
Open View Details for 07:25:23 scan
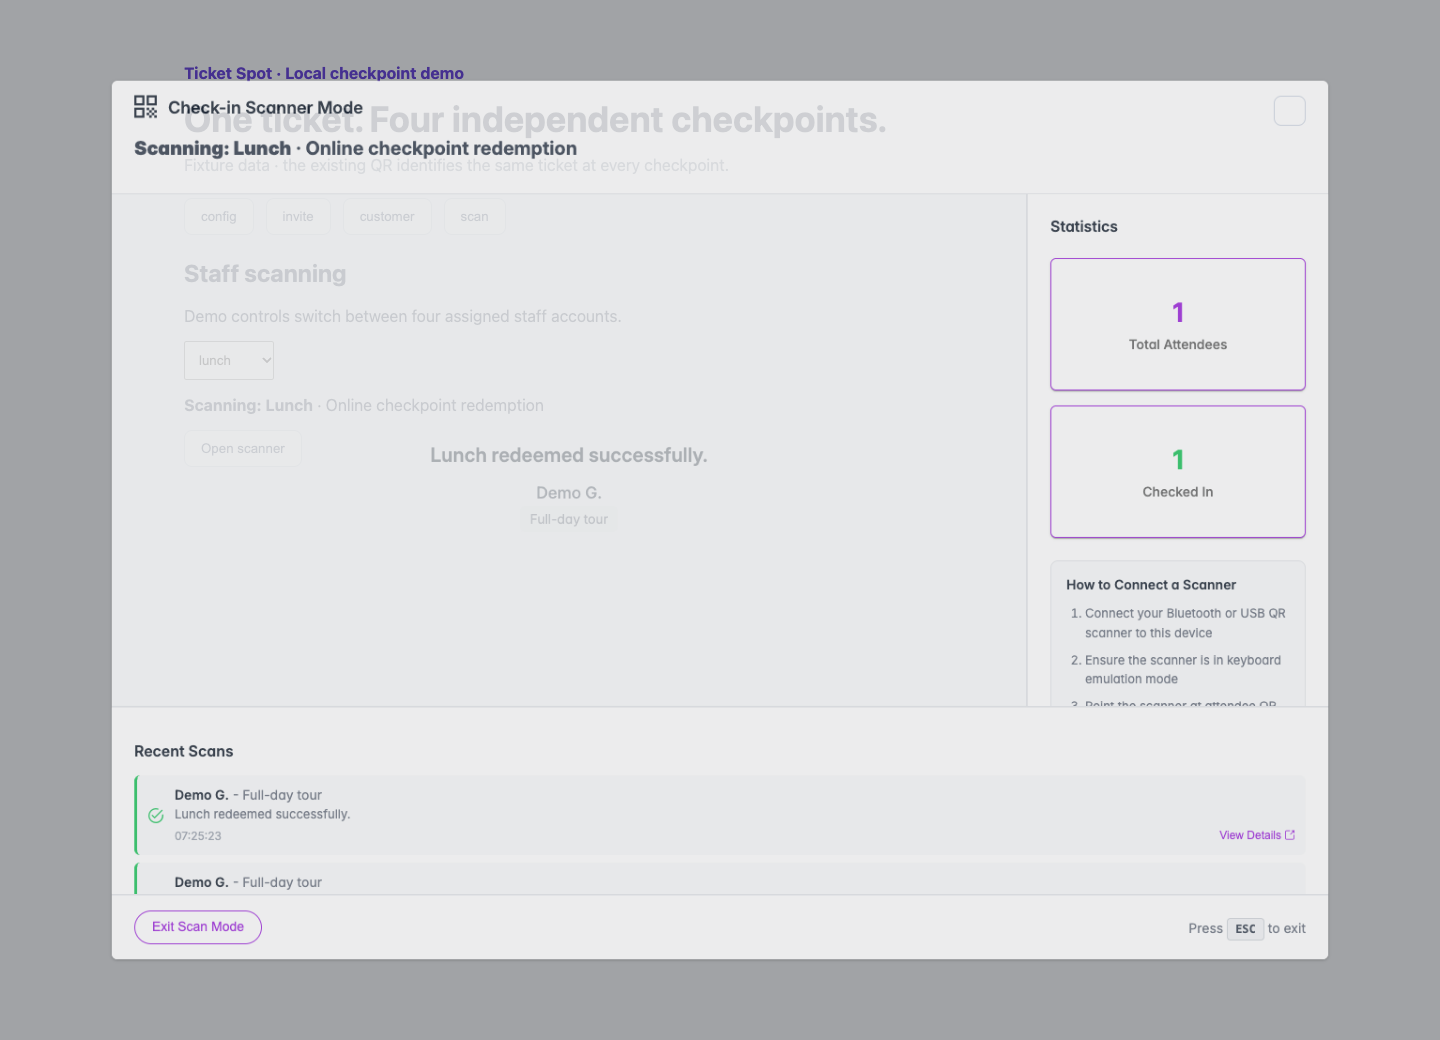[x=1257, y=835]
